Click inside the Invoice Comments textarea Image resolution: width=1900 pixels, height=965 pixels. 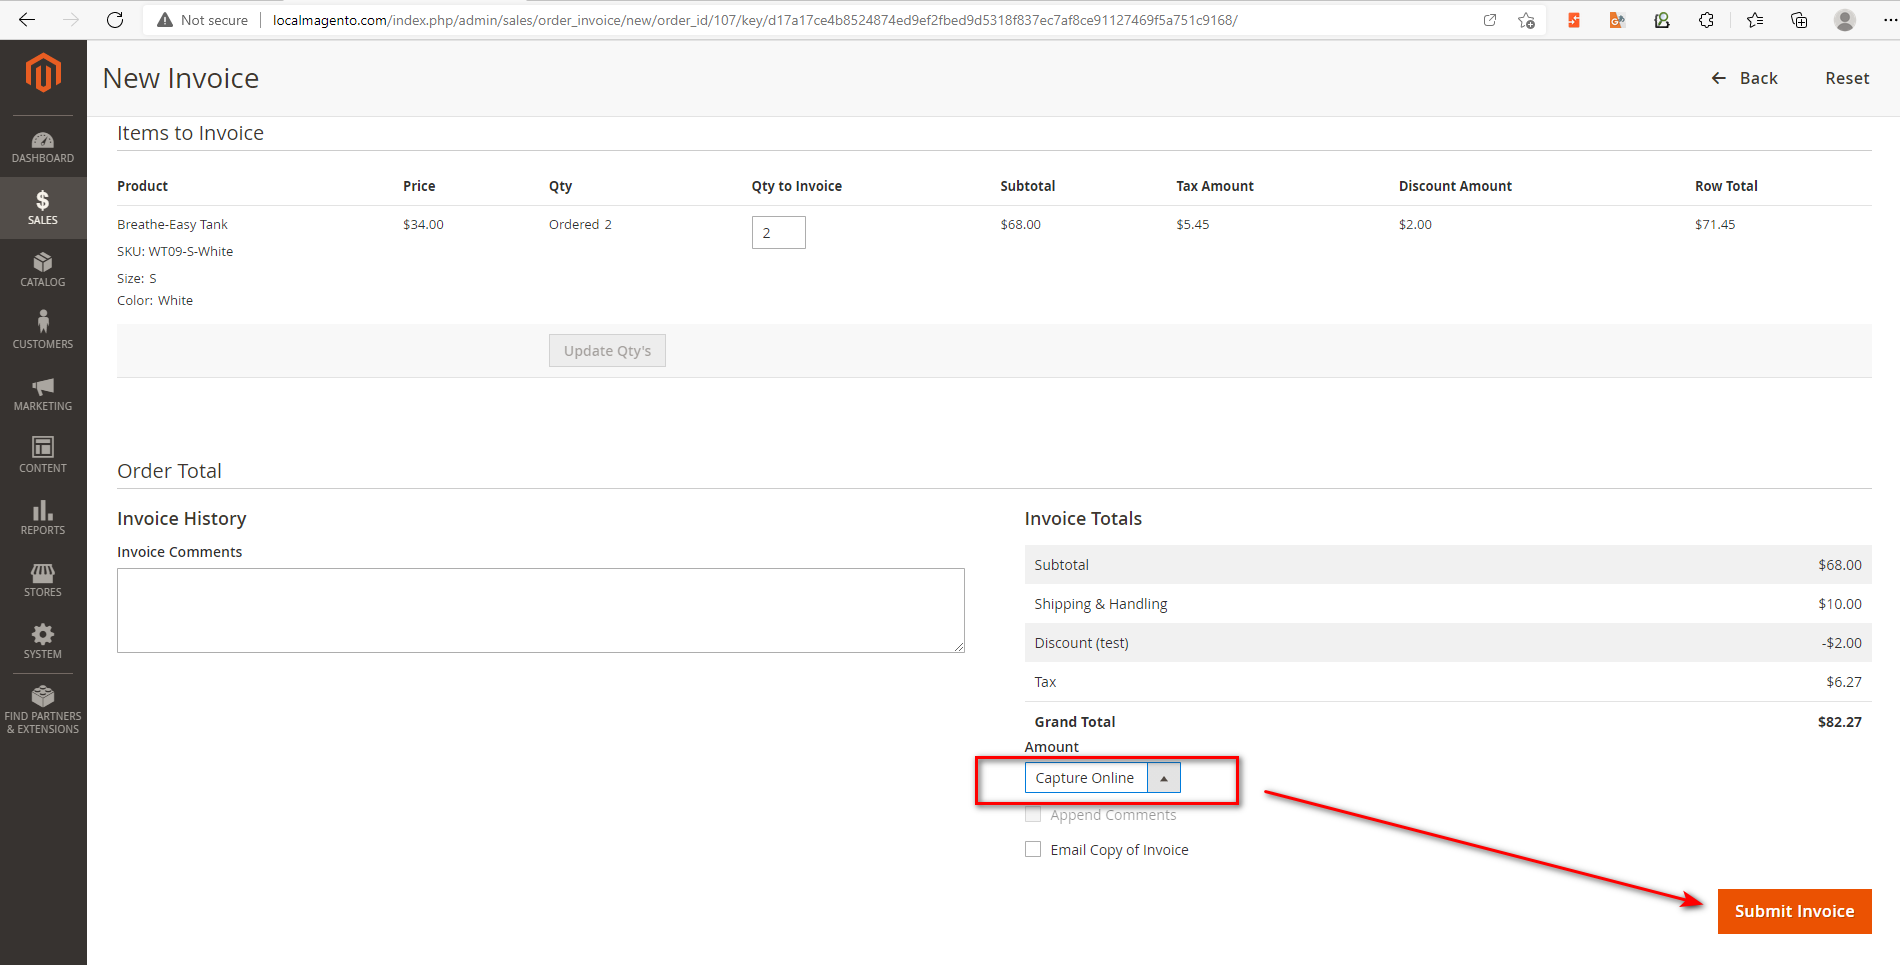[540, 610]
